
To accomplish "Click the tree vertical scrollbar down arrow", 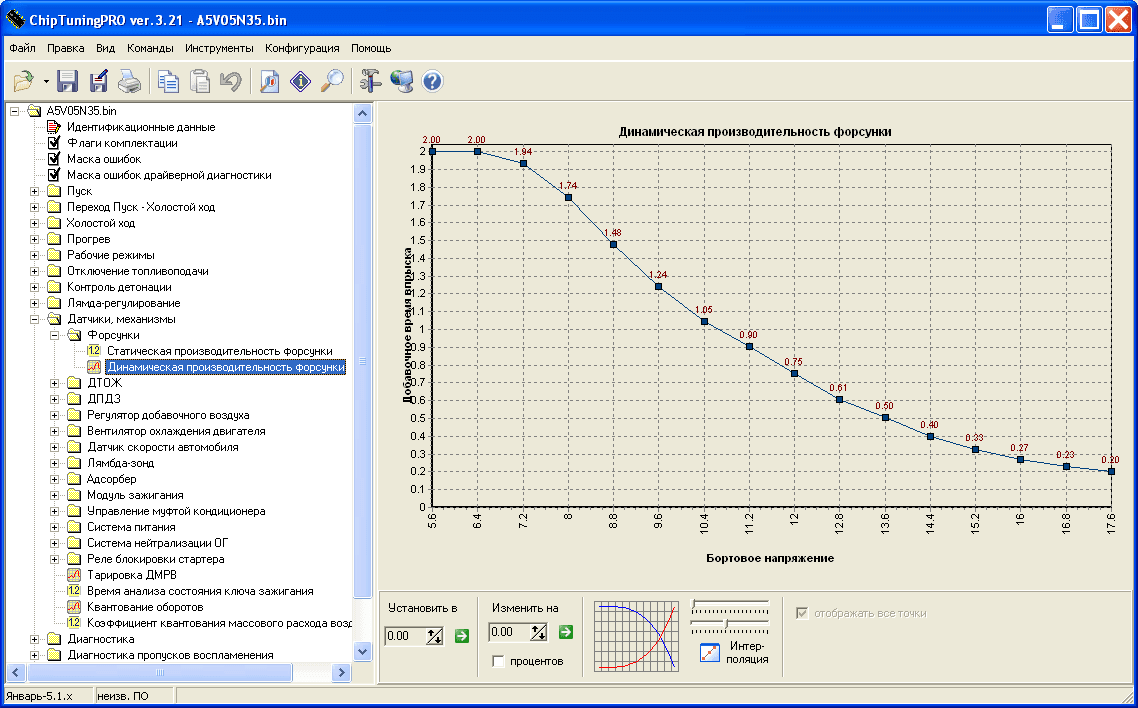I will pyautogui.click(x=363, y=651).
